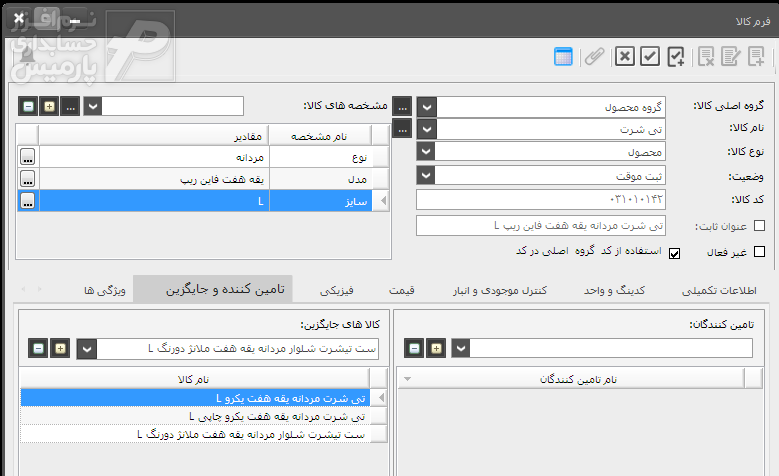Open the attachment paperclip icon

click(x=594, y=57)
